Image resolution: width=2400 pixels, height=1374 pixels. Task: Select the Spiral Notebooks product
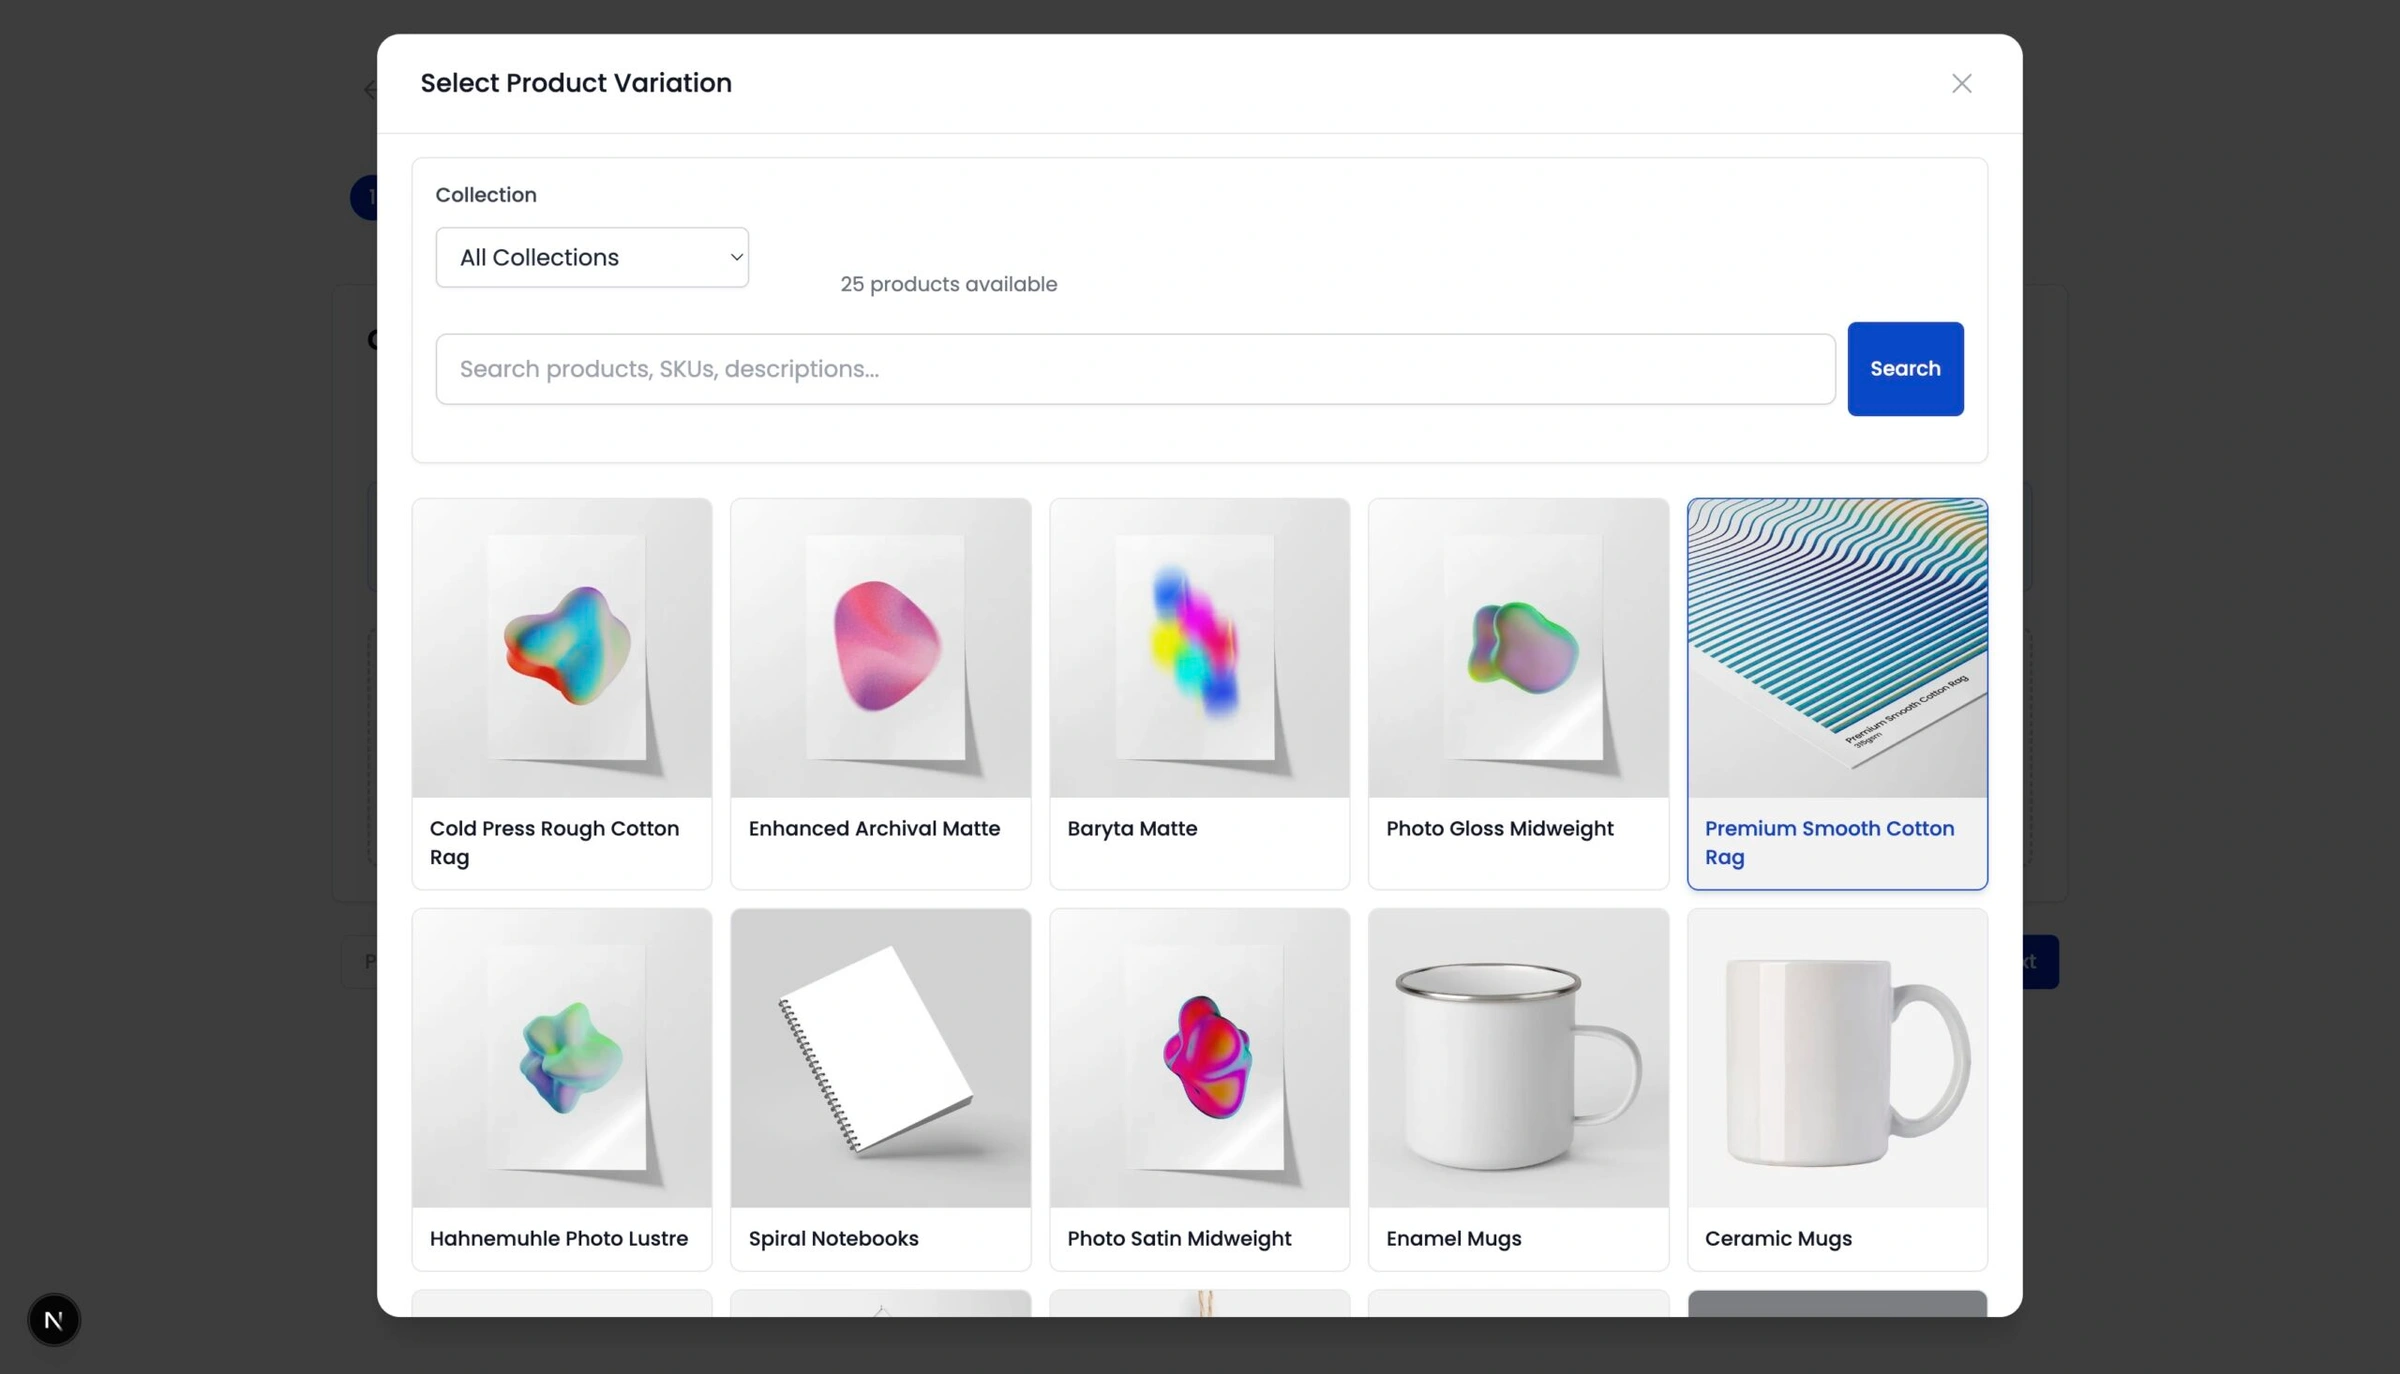coord(880,1088)
